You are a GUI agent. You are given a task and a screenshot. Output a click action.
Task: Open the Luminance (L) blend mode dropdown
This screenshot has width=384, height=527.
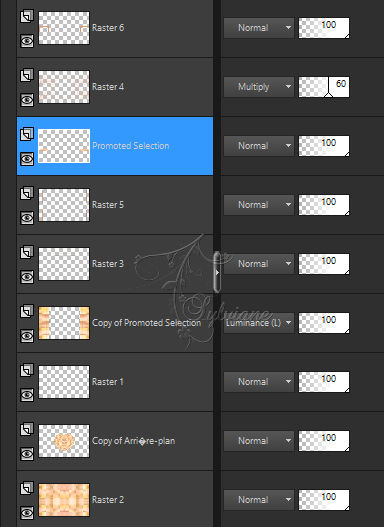pos(259,323)
